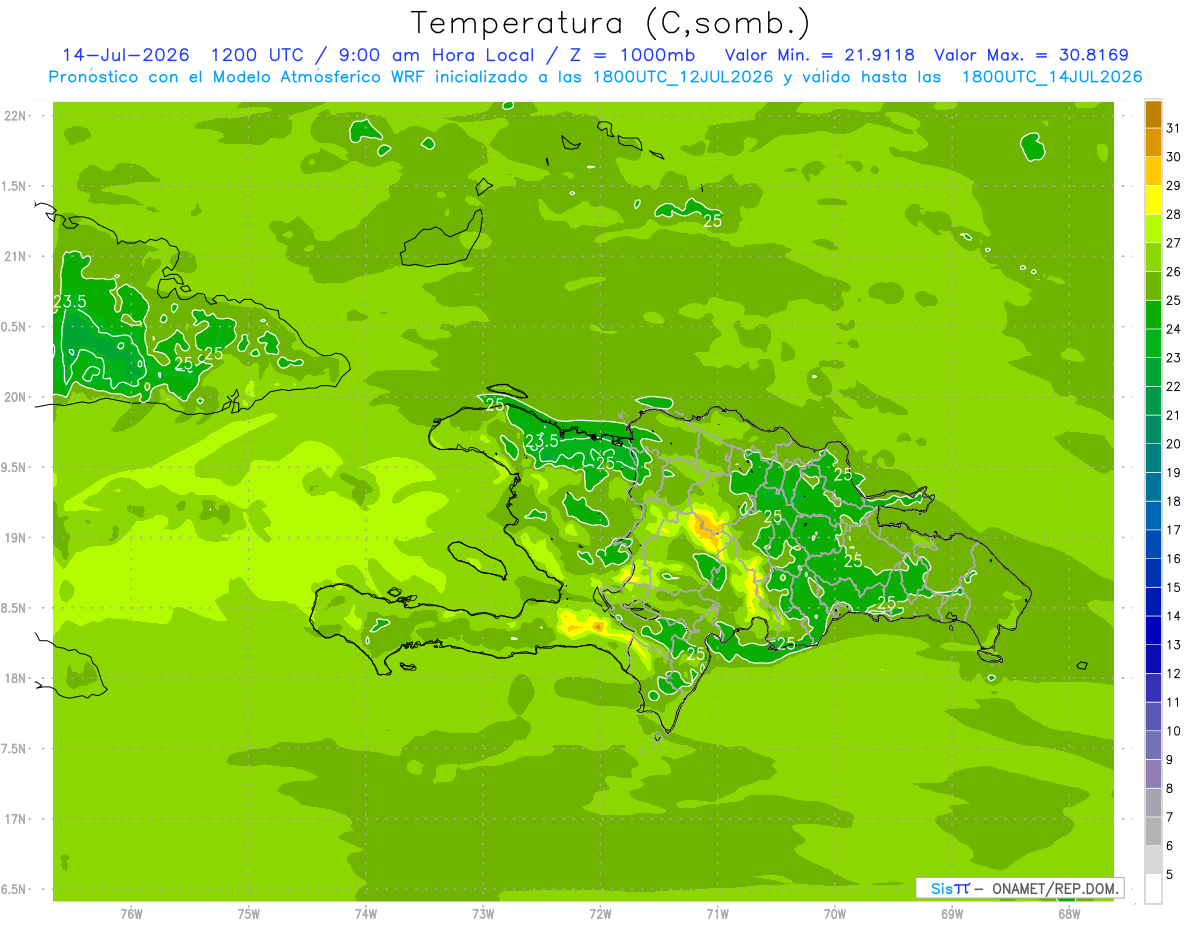Viewport: 1200px width, 927px height.
Task: Click the 'Valor Min. = 21.9118' readout
Action: [820, 55]
